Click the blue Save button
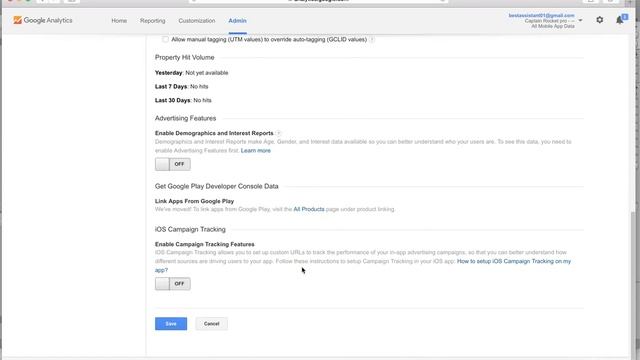 171,324
